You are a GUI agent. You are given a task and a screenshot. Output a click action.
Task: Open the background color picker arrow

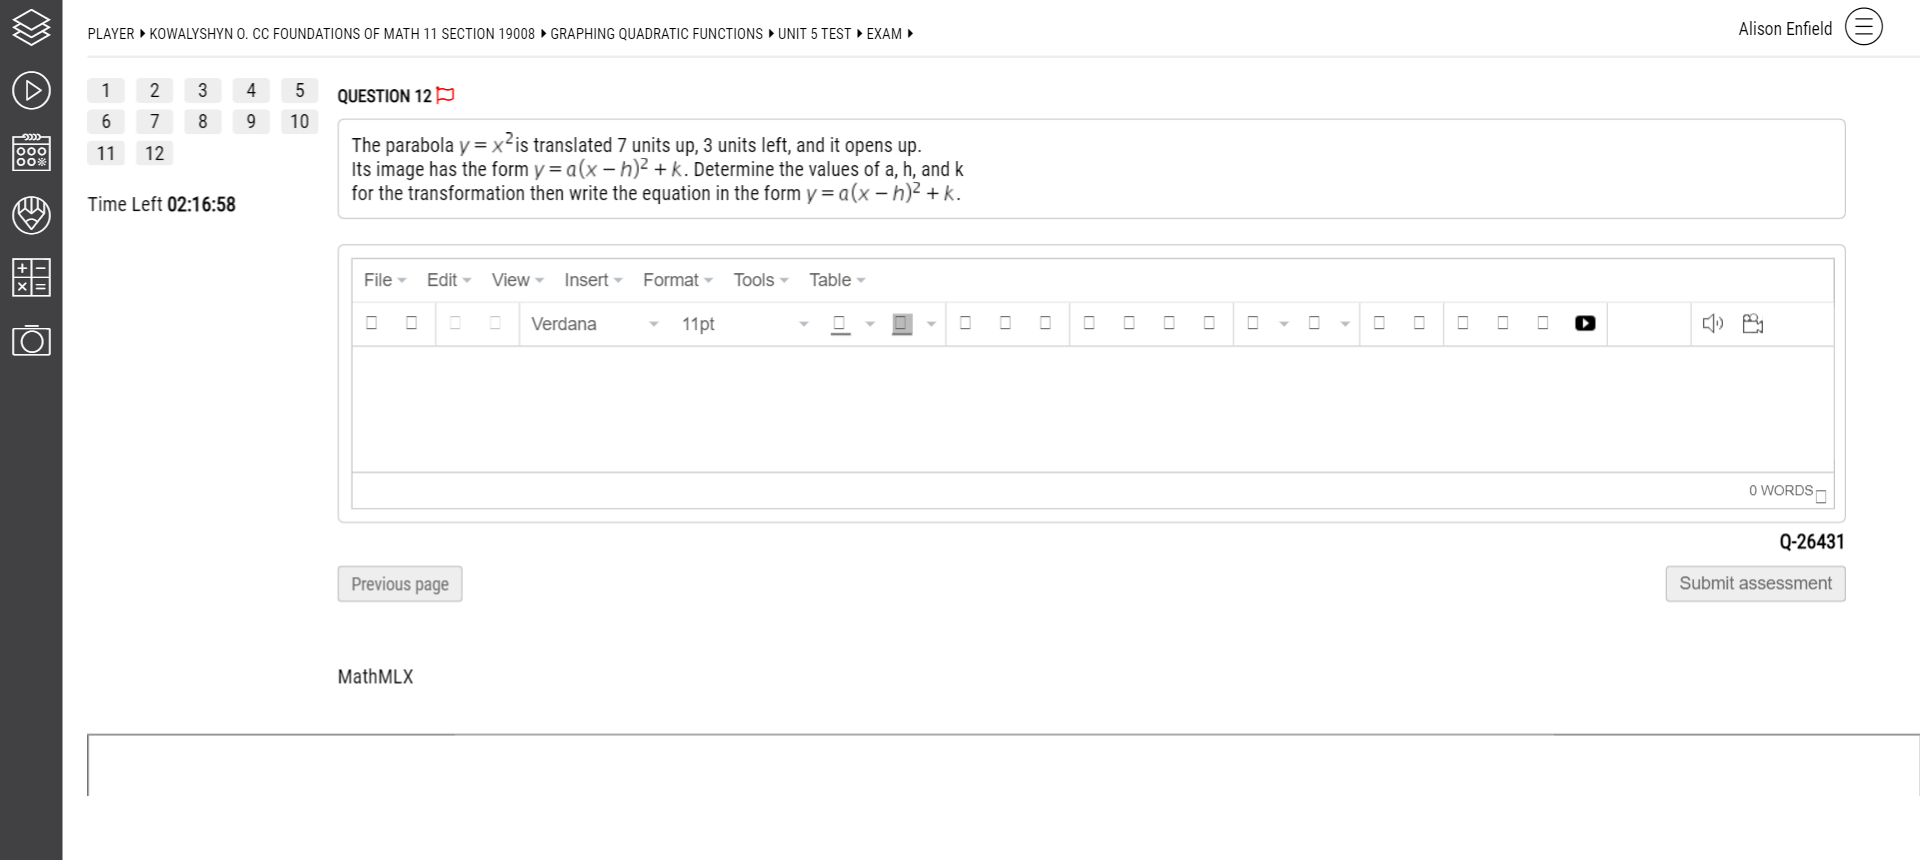point(931,324)
